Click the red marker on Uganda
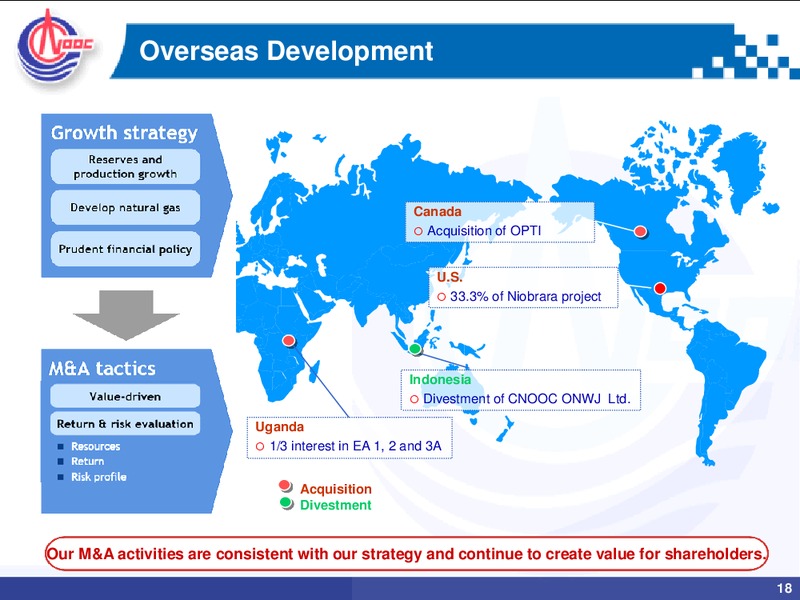This screenshot has height=600, width=800. (289, 341)
